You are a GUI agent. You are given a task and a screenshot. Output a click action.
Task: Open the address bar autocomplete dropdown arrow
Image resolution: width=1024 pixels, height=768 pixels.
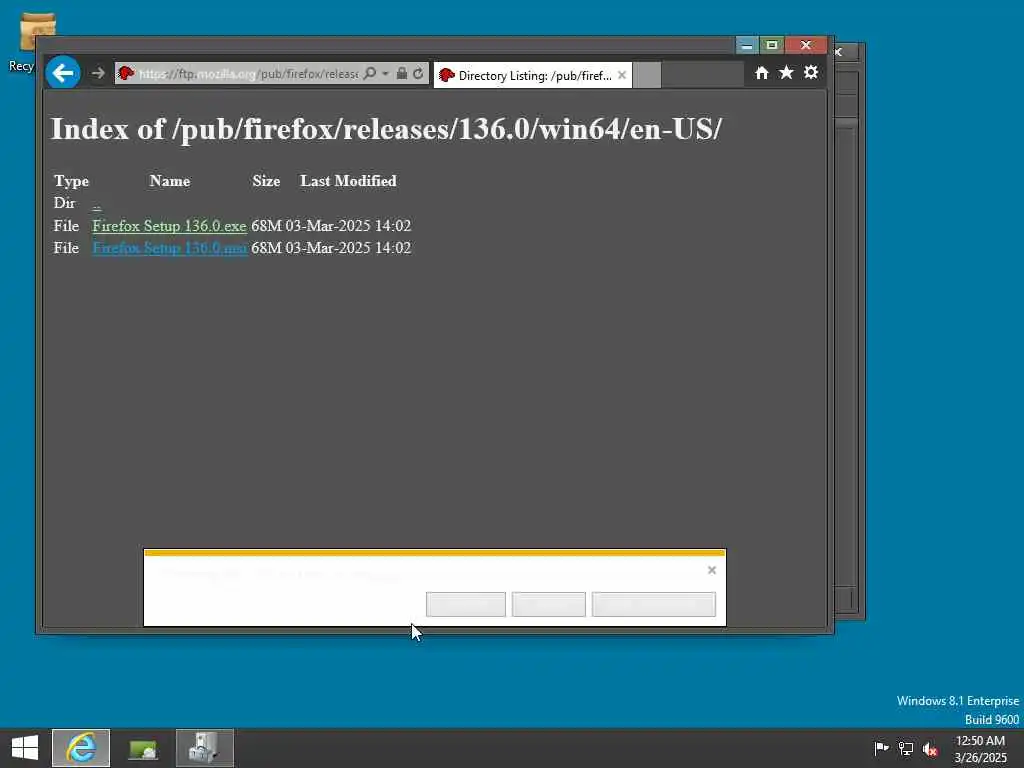pos(385,73)
